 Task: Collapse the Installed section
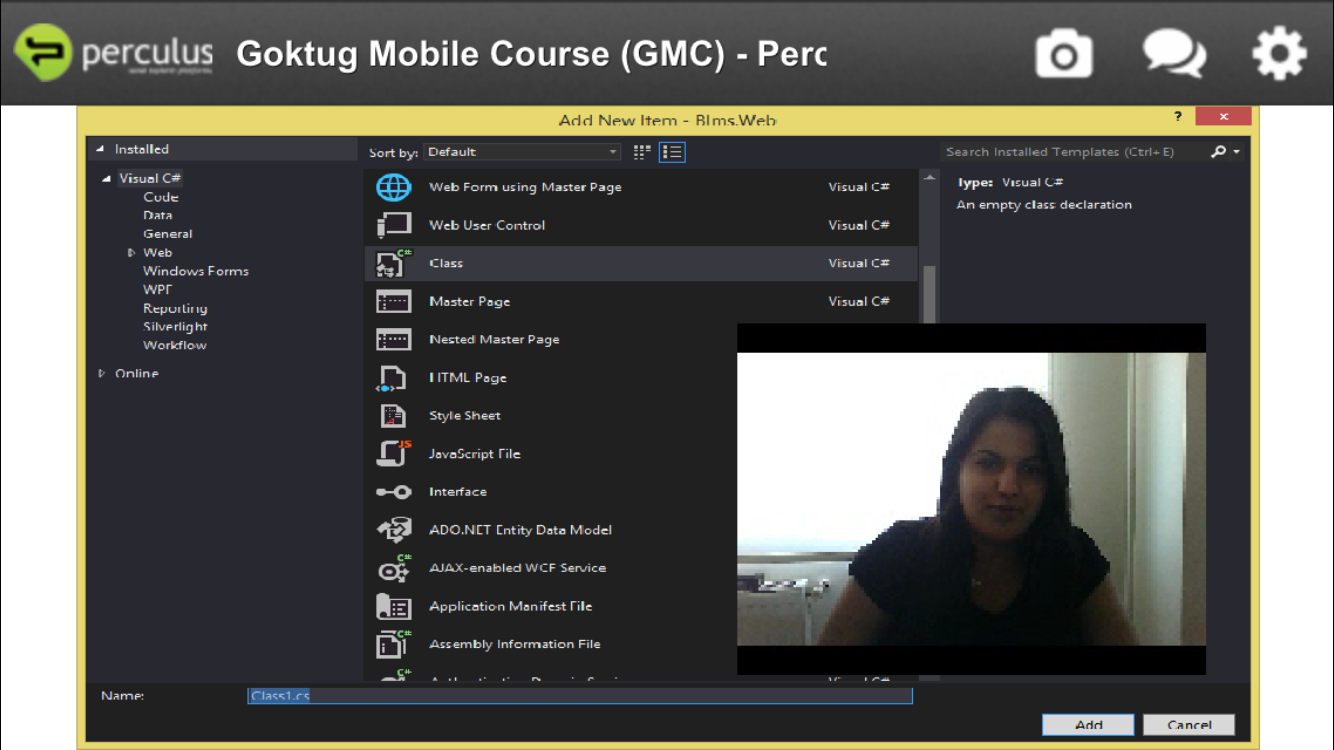pos(100,150)
